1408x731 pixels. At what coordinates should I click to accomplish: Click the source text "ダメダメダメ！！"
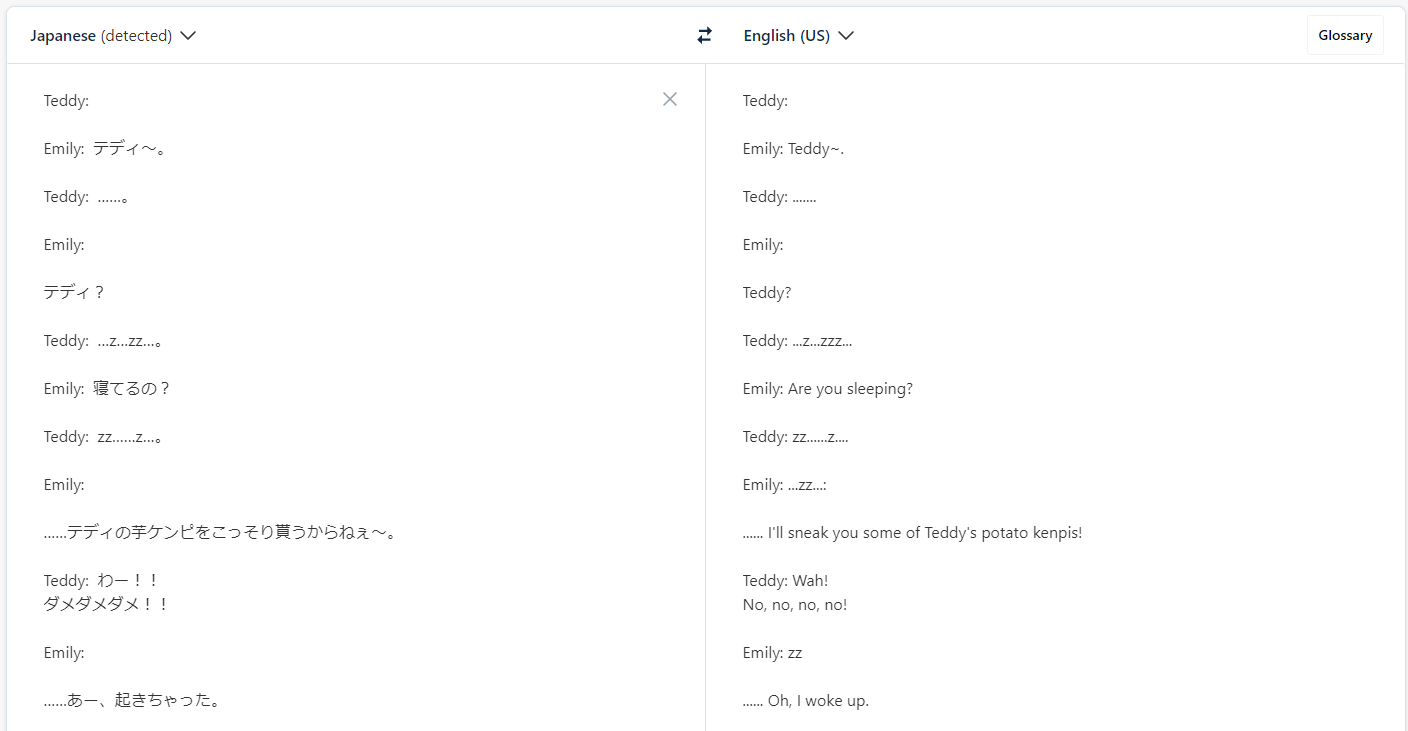tap(106, 605)
